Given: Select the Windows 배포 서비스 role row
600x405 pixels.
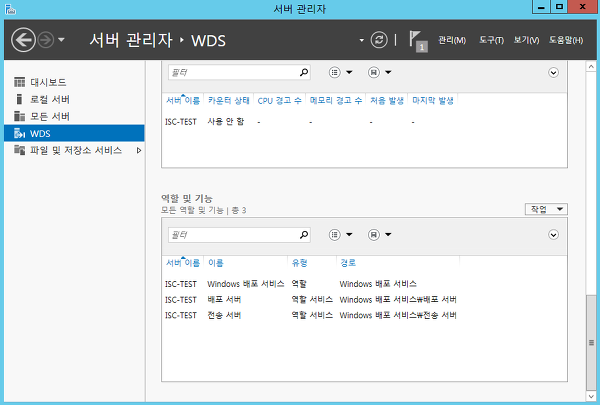Looking at the screenshot, I should coord(364,284).
